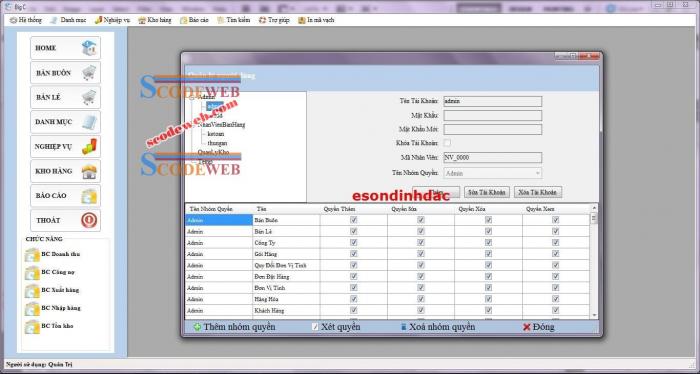This screenshot has width=700, height=374.
Task: Click permissions table vertical scrollbar
Action: click(x=594, y=261)
